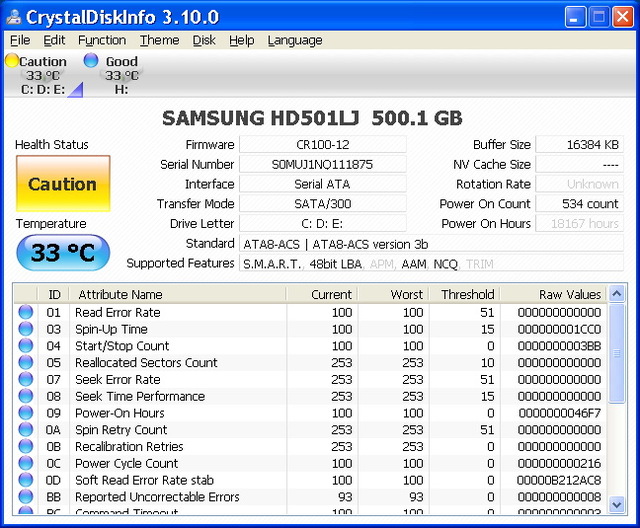Click the Serial Number field S0MUJ1NQ111875
Screen dimensions: 640x528
[322, 164]
